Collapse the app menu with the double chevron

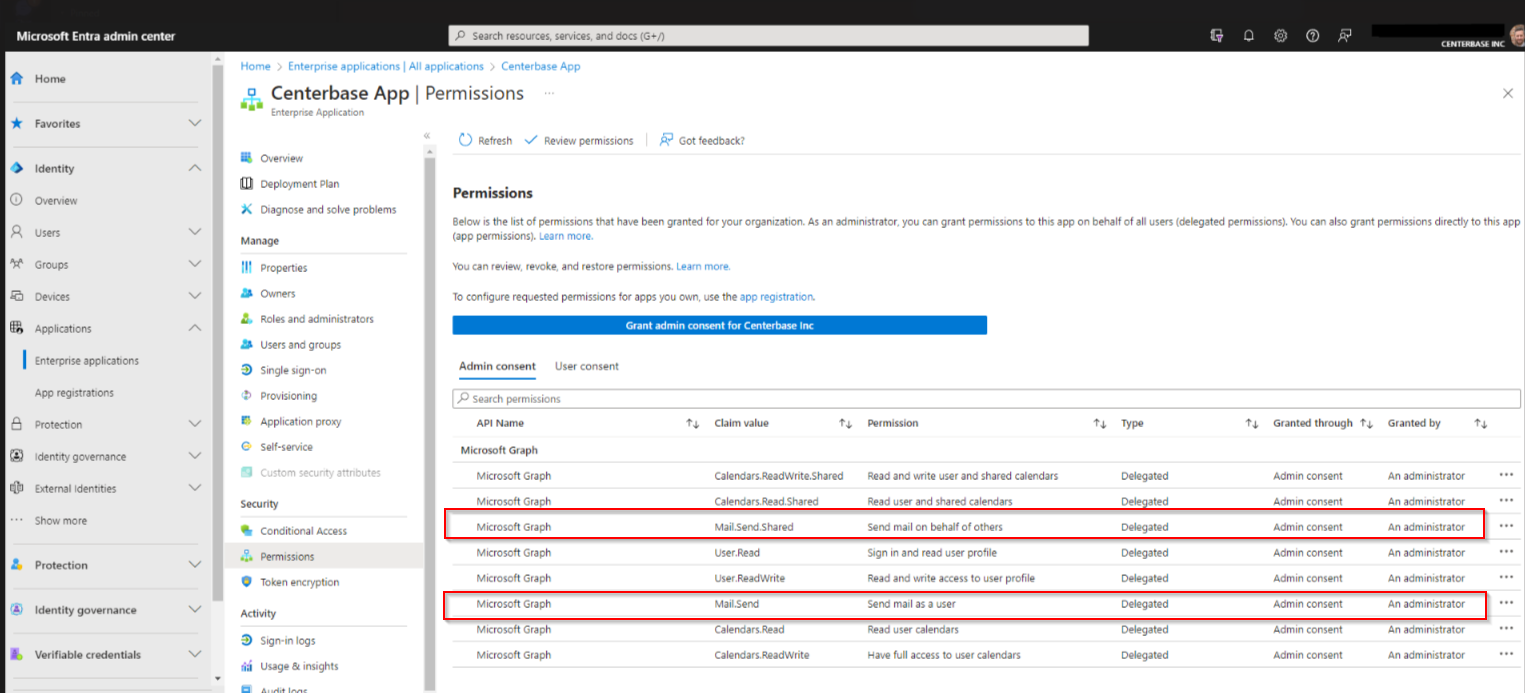pos(427,135)
